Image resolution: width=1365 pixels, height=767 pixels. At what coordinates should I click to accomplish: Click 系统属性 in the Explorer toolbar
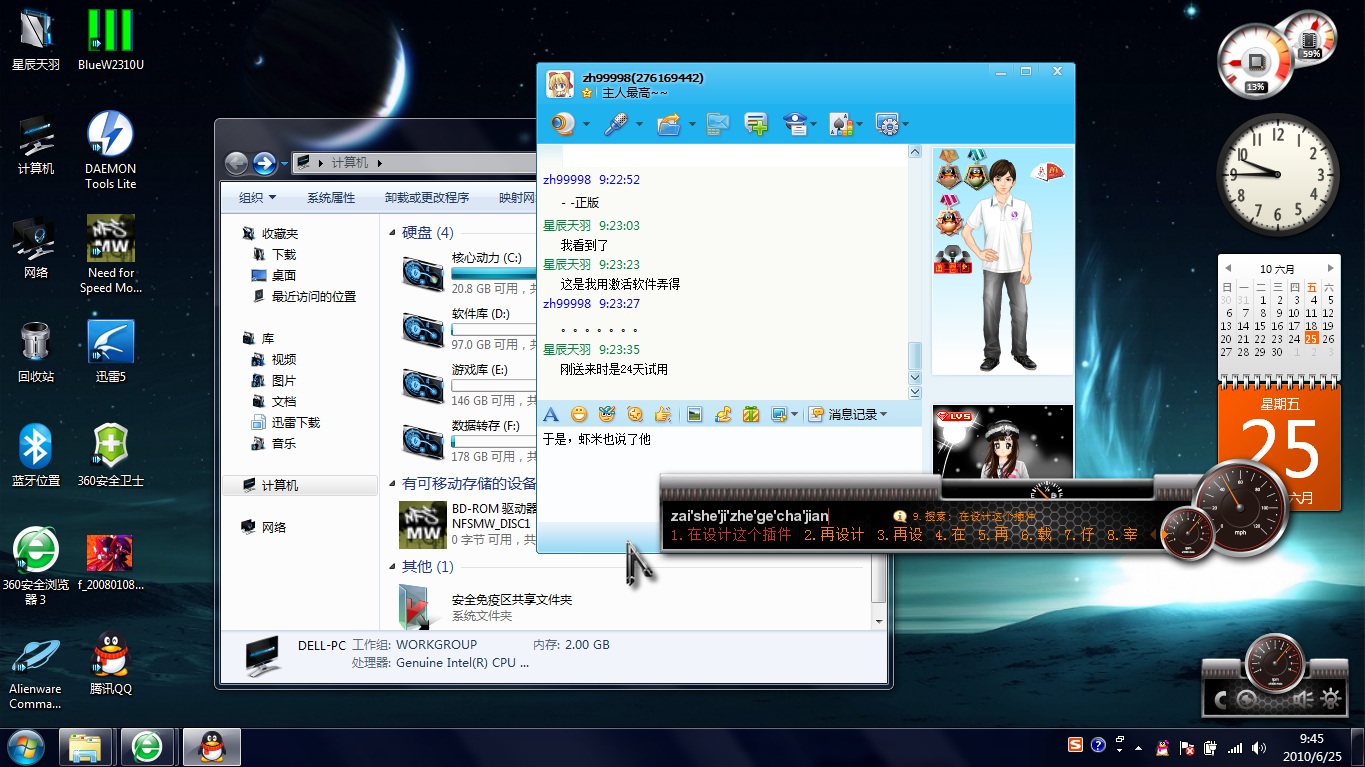(x=331, y=198)
